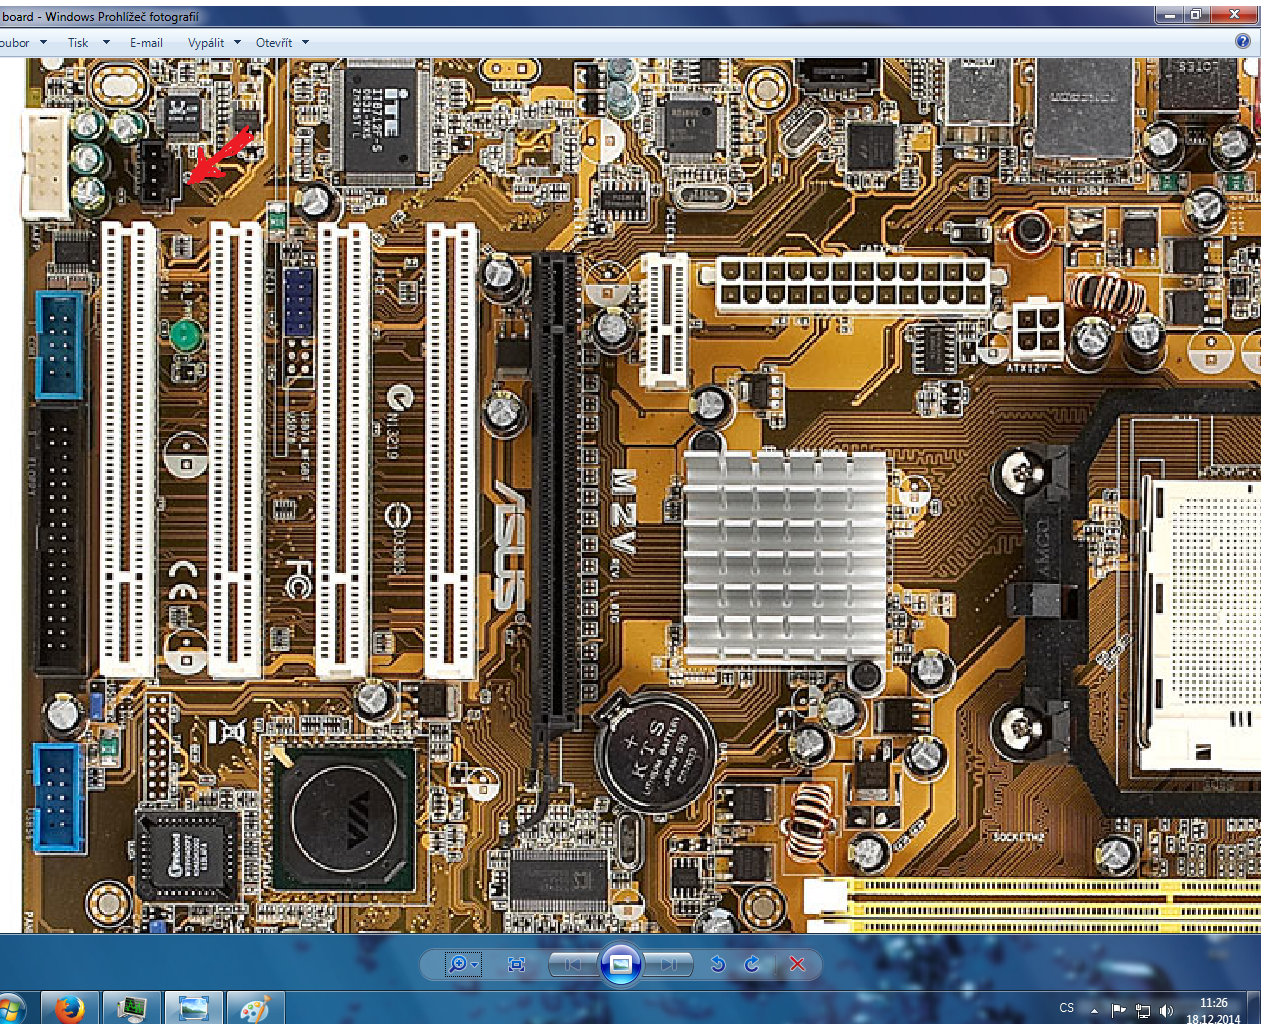Select the Photo Viewer taskbar button

[x=194, y=1008]
